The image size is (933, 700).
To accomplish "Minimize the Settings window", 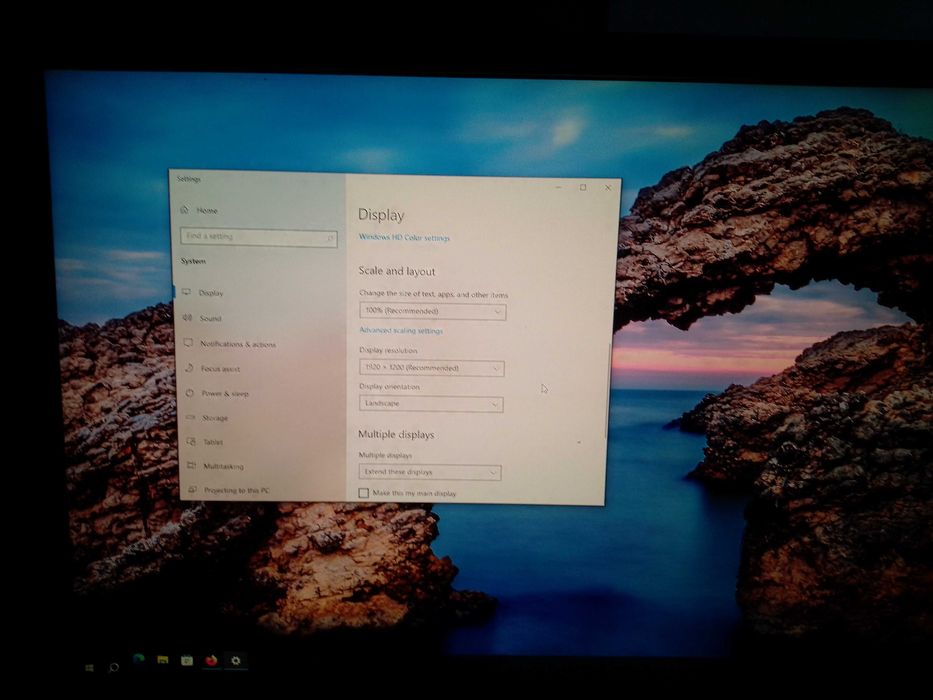I will (x=558, y=186).
